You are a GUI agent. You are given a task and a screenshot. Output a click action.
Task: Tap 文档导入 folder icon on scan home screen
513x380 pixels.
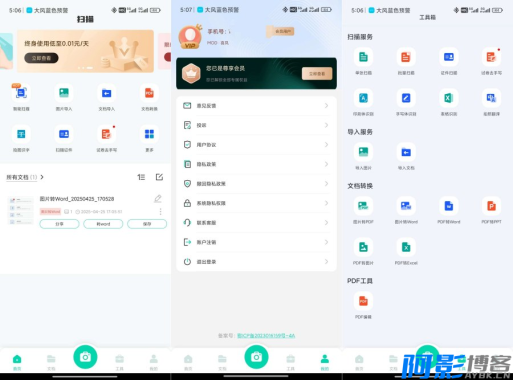tap(106, 93)
